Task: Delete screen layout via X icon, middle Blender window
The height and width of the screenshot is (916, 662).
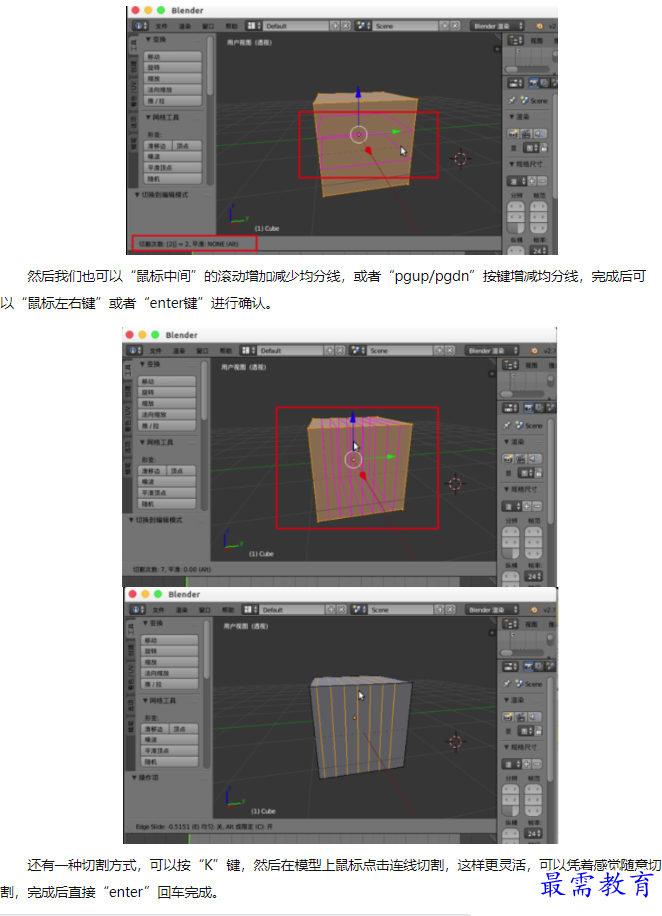Action: tap(340, 351)
